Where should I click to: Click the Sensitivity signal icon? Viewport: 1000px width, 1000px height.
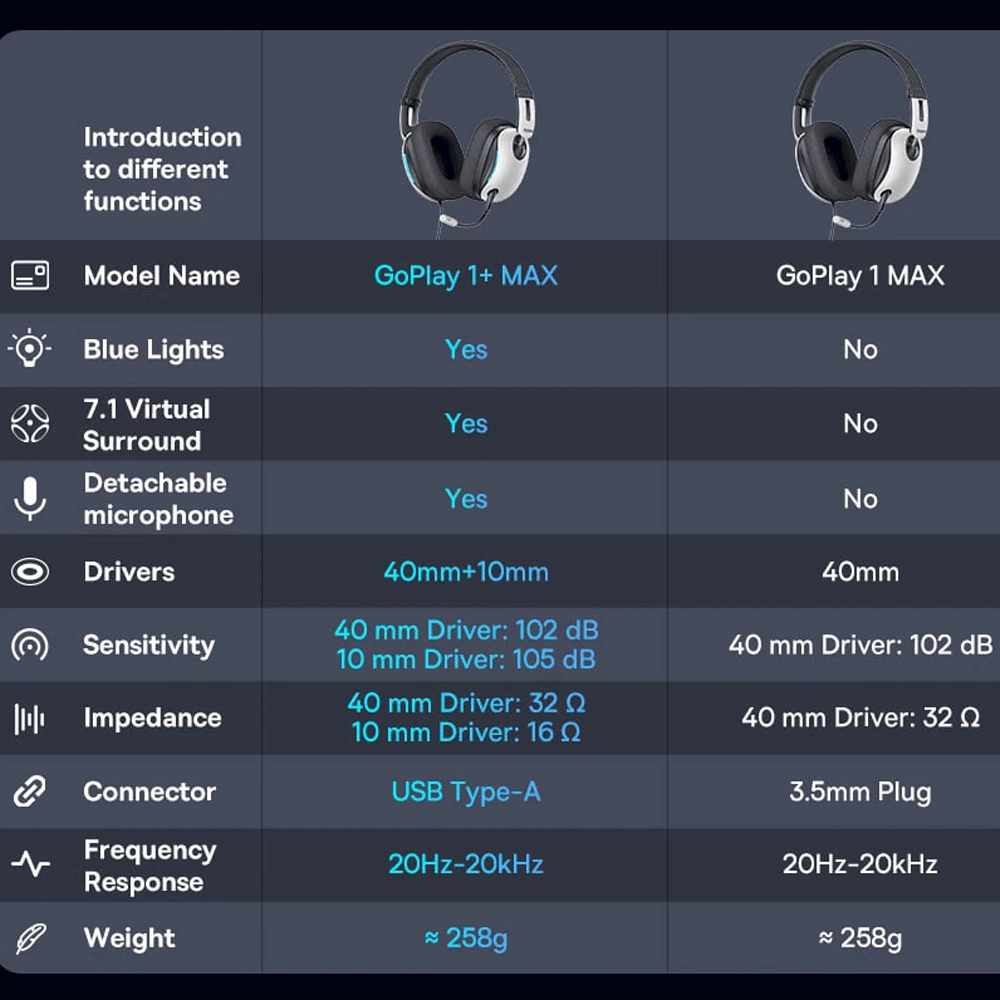click(x=30, y=645)
